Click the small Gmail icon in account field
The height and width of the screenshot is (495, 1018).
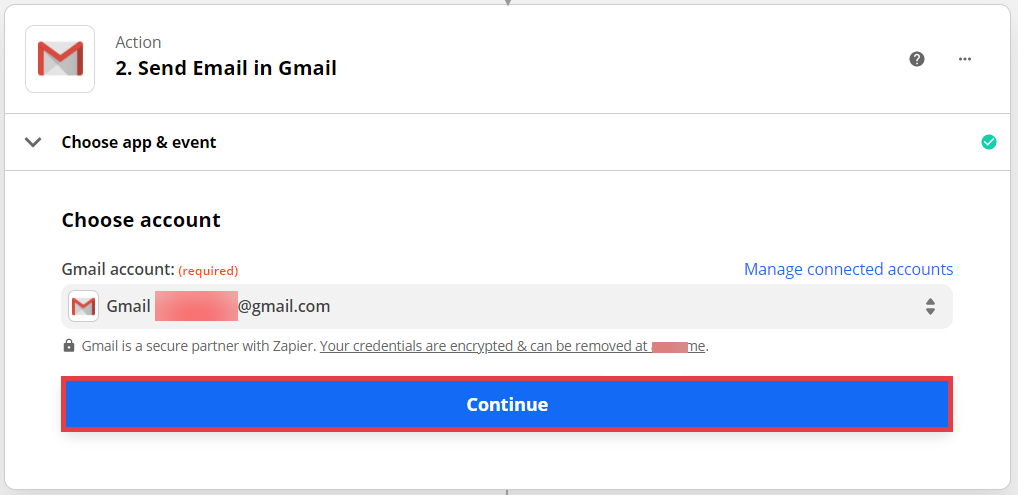point(83,306)
